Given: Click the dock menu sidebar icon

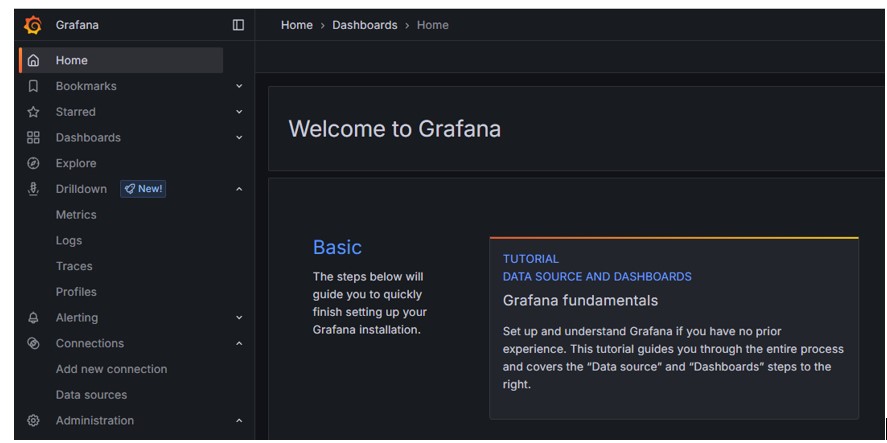Looking at the screenshot, I should 238,25.
